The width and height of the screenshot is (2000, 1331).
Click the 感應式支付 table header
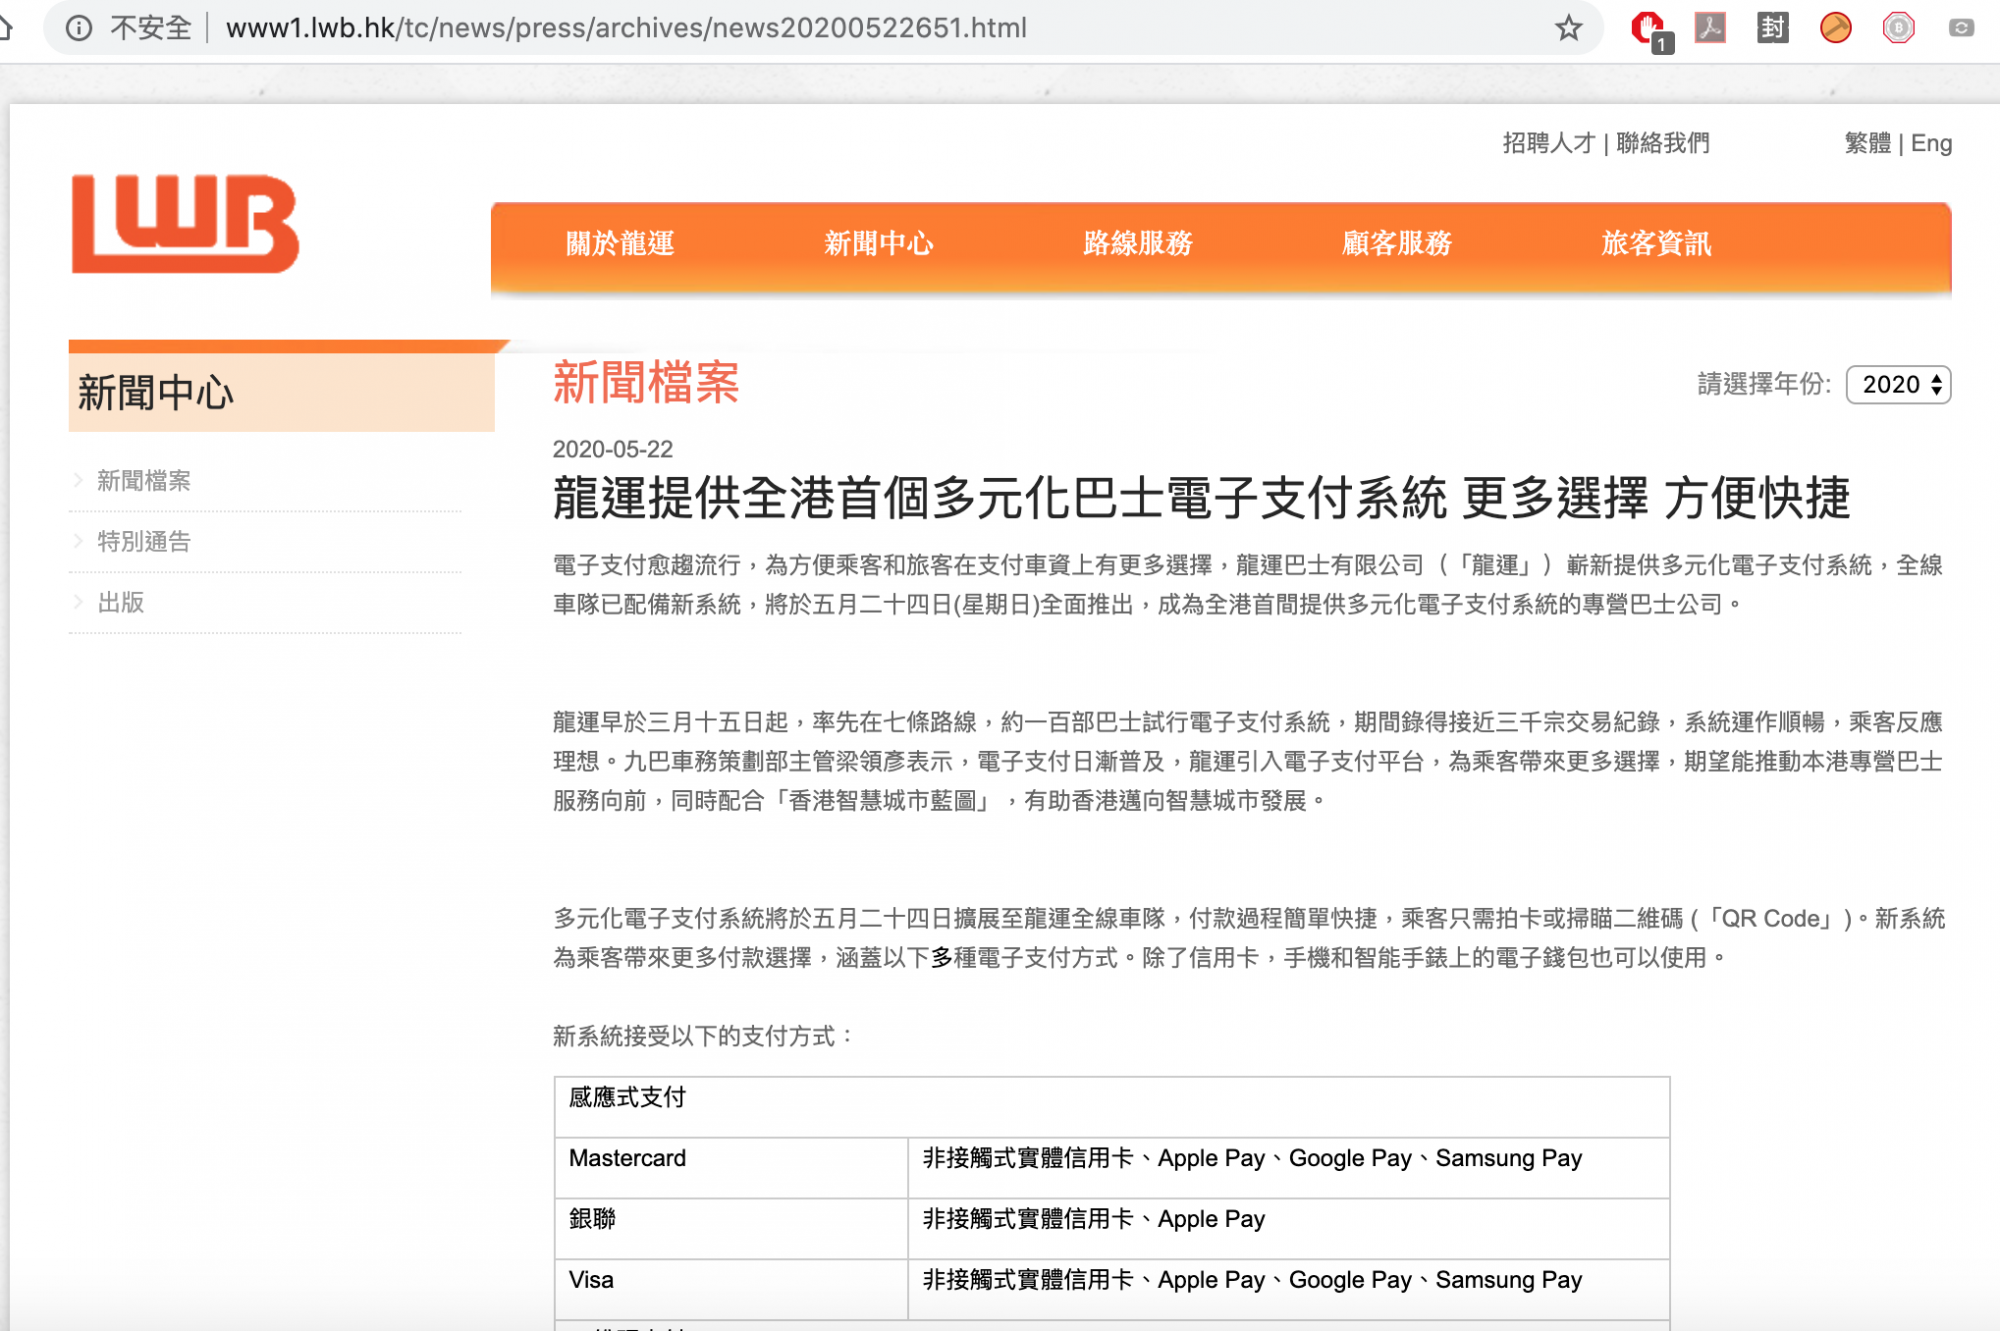tap(1112, 1107)
